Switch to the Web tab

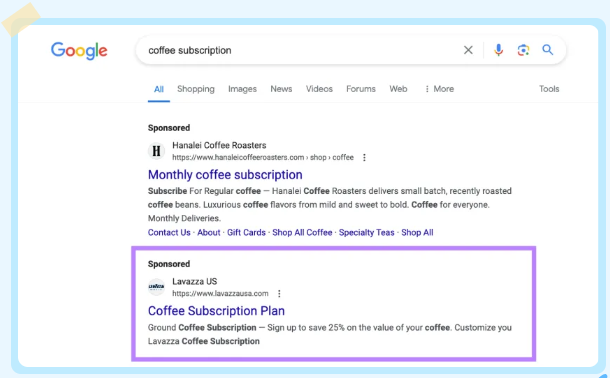(x=398, y=89)
